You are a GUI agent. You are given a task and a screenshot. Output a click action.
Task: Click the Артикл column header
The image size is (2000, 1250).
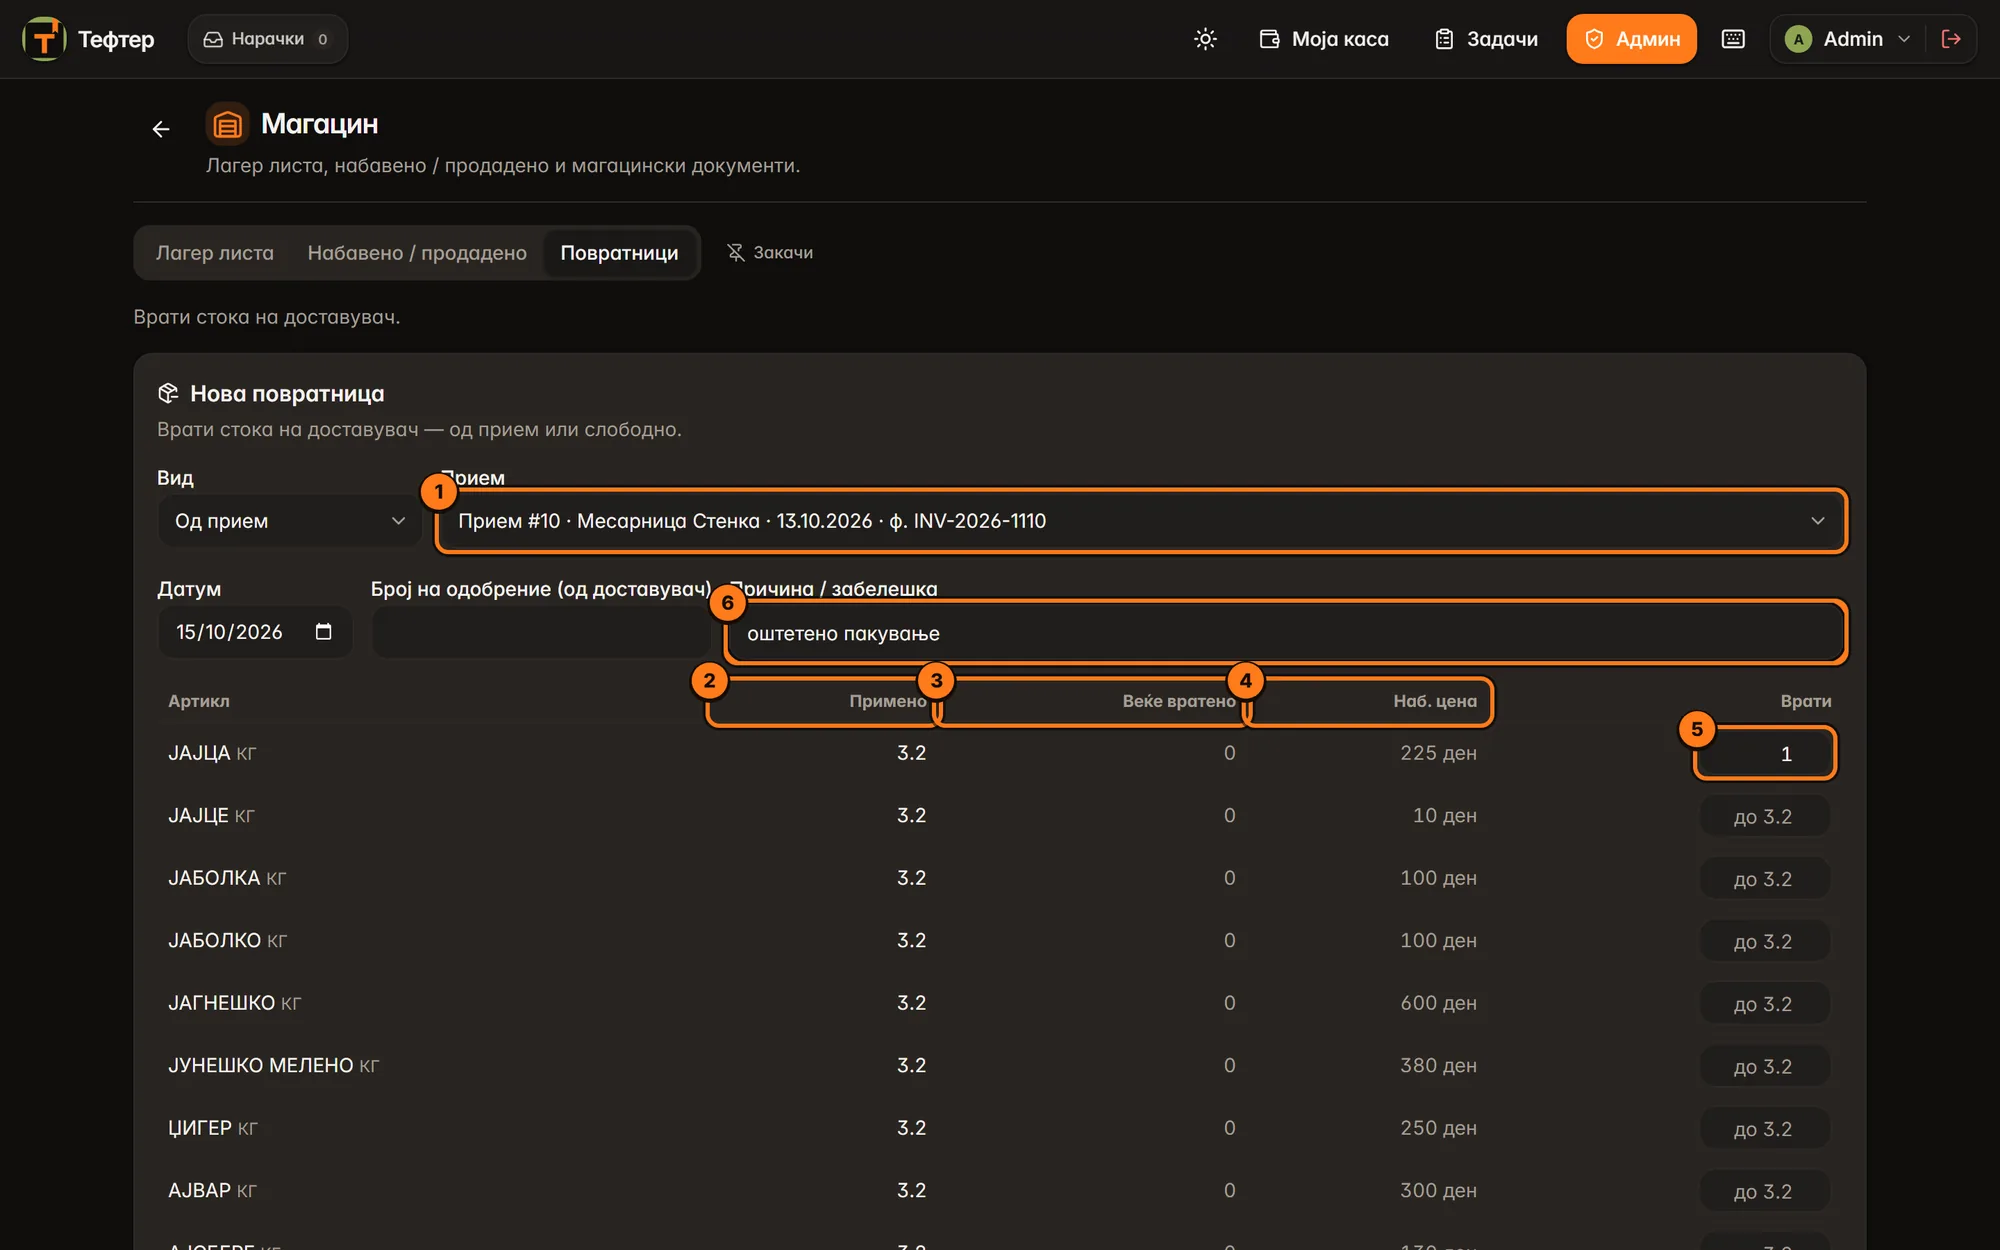click(199, 701)
